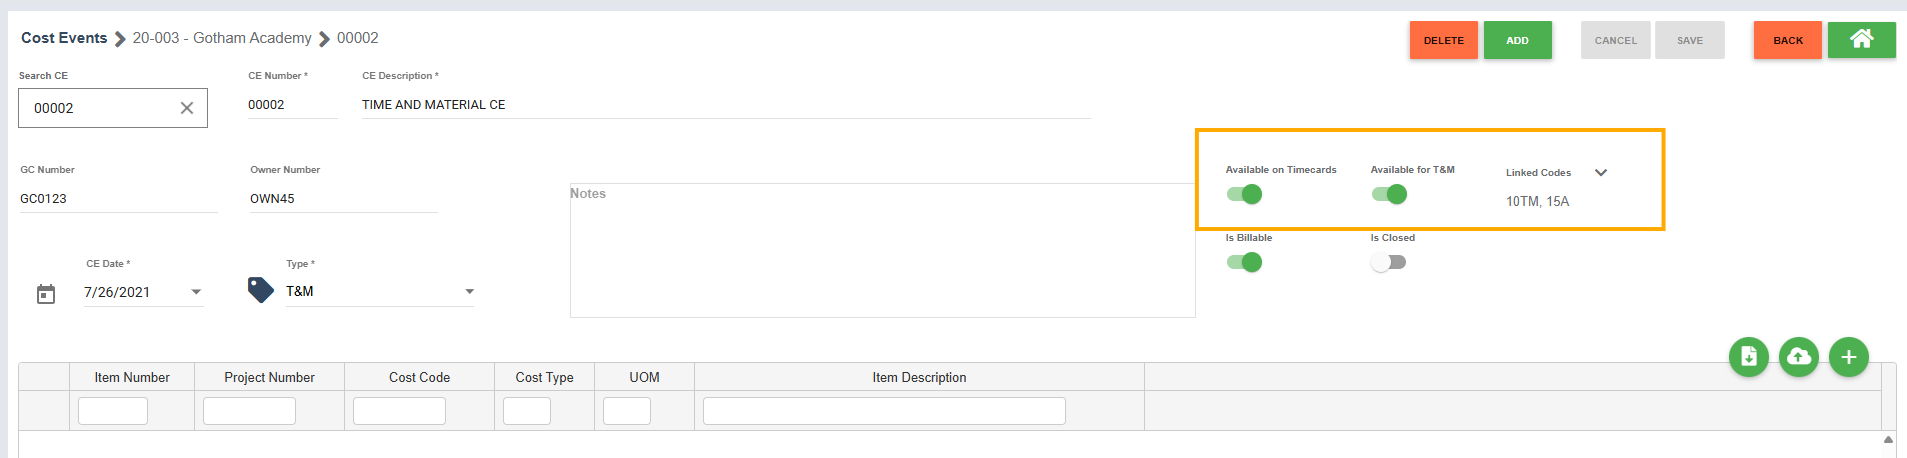Disable the Available for T&M switch
The width and height of the screenshot is (1907, 458).
[1390, 194]
